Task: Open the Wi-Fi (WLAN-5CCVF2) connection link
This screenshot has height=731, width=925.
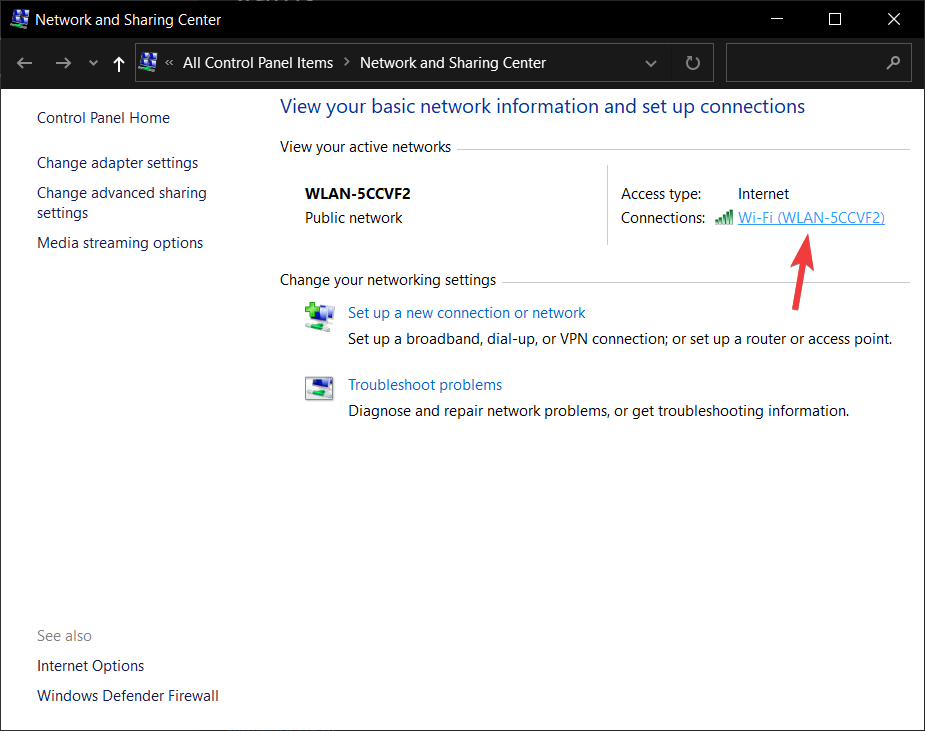Action: [811, 218]
